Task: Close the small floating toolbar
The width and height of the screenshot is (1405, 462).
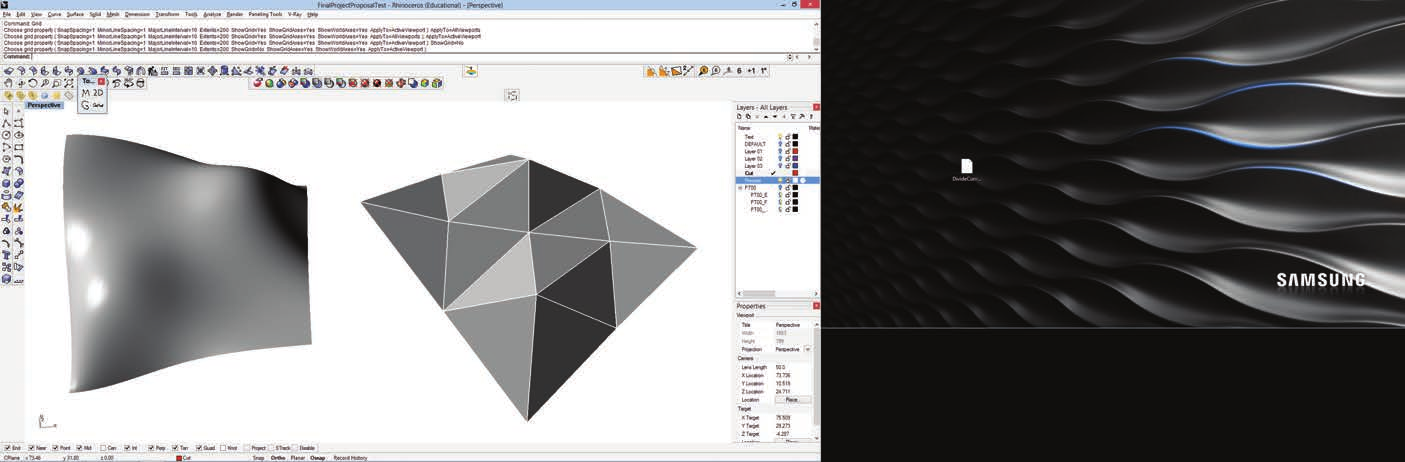Action: tap(101, 81)
